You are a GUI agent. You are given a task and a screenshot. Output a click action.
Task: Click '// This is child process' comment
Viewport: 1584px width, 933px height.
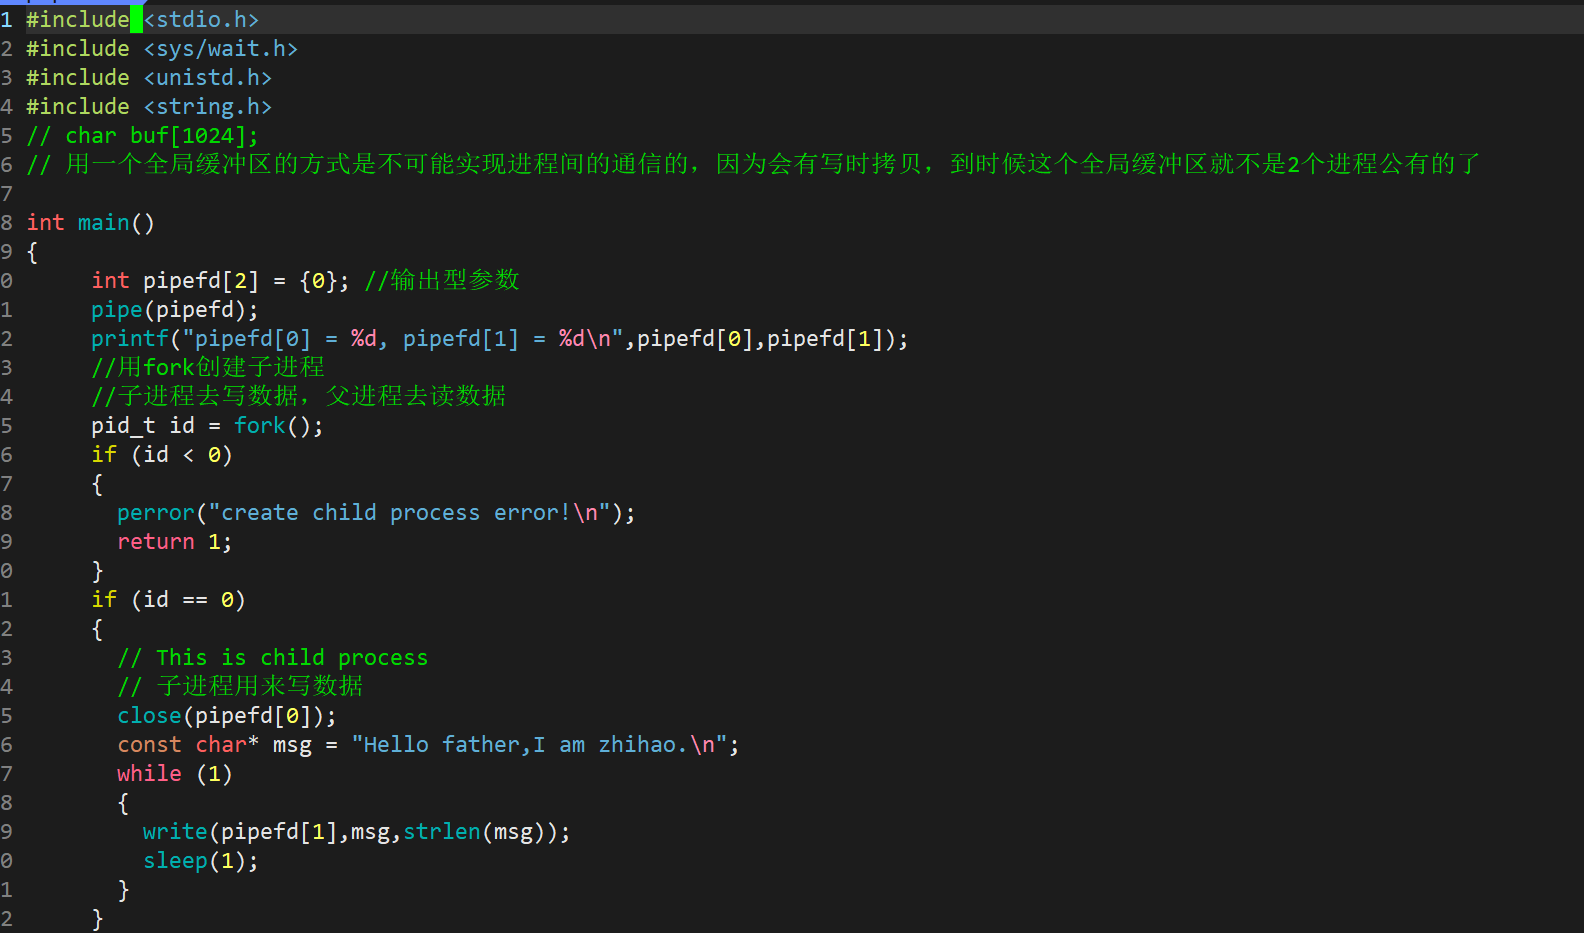272,658
